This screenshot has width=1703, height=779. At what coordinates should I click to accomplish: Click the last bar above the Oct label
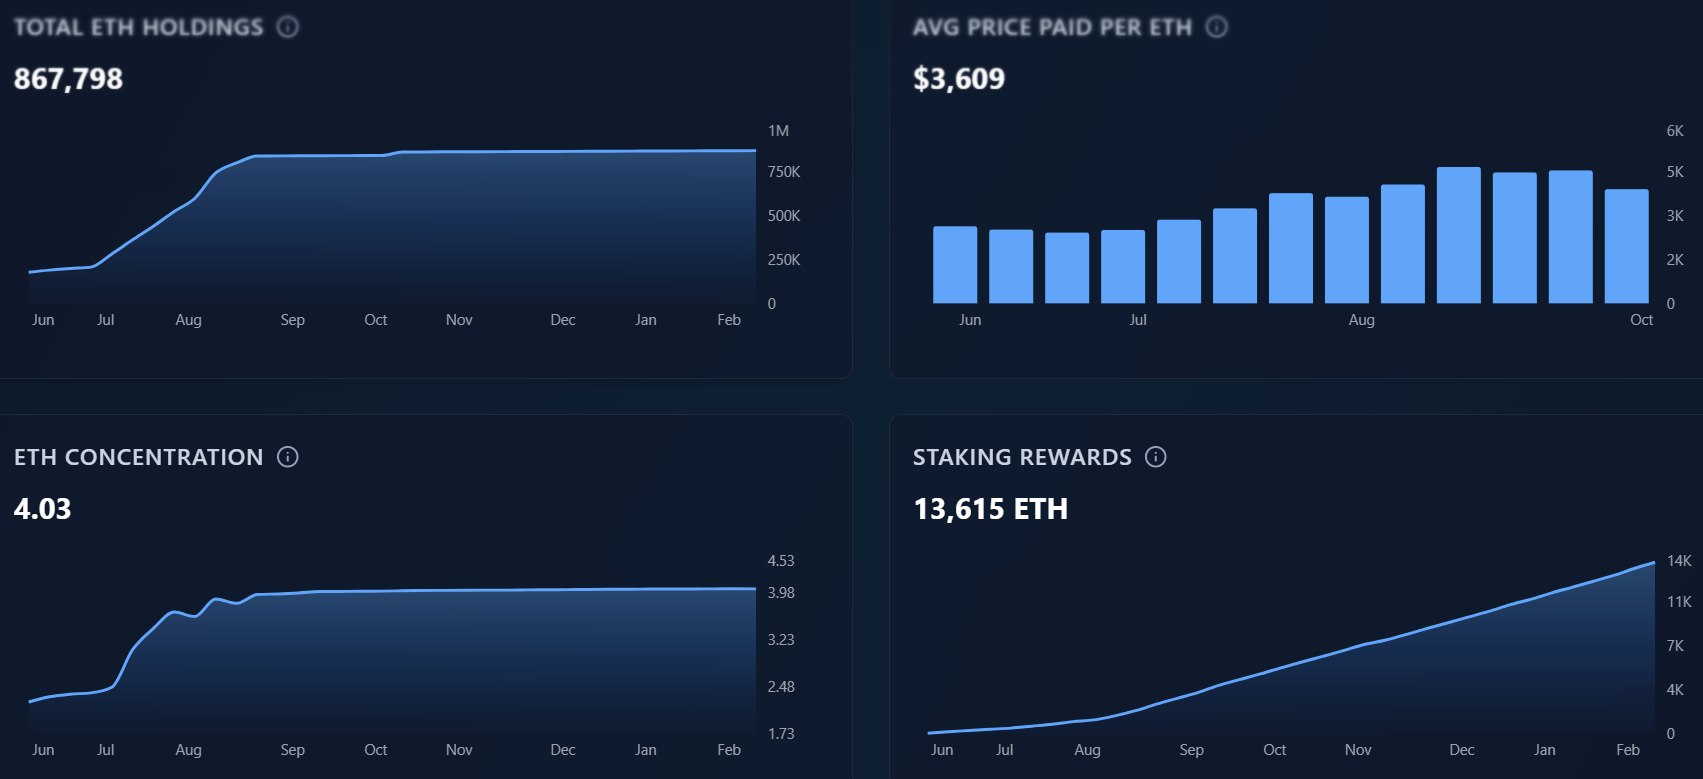tap(1626, 246)
